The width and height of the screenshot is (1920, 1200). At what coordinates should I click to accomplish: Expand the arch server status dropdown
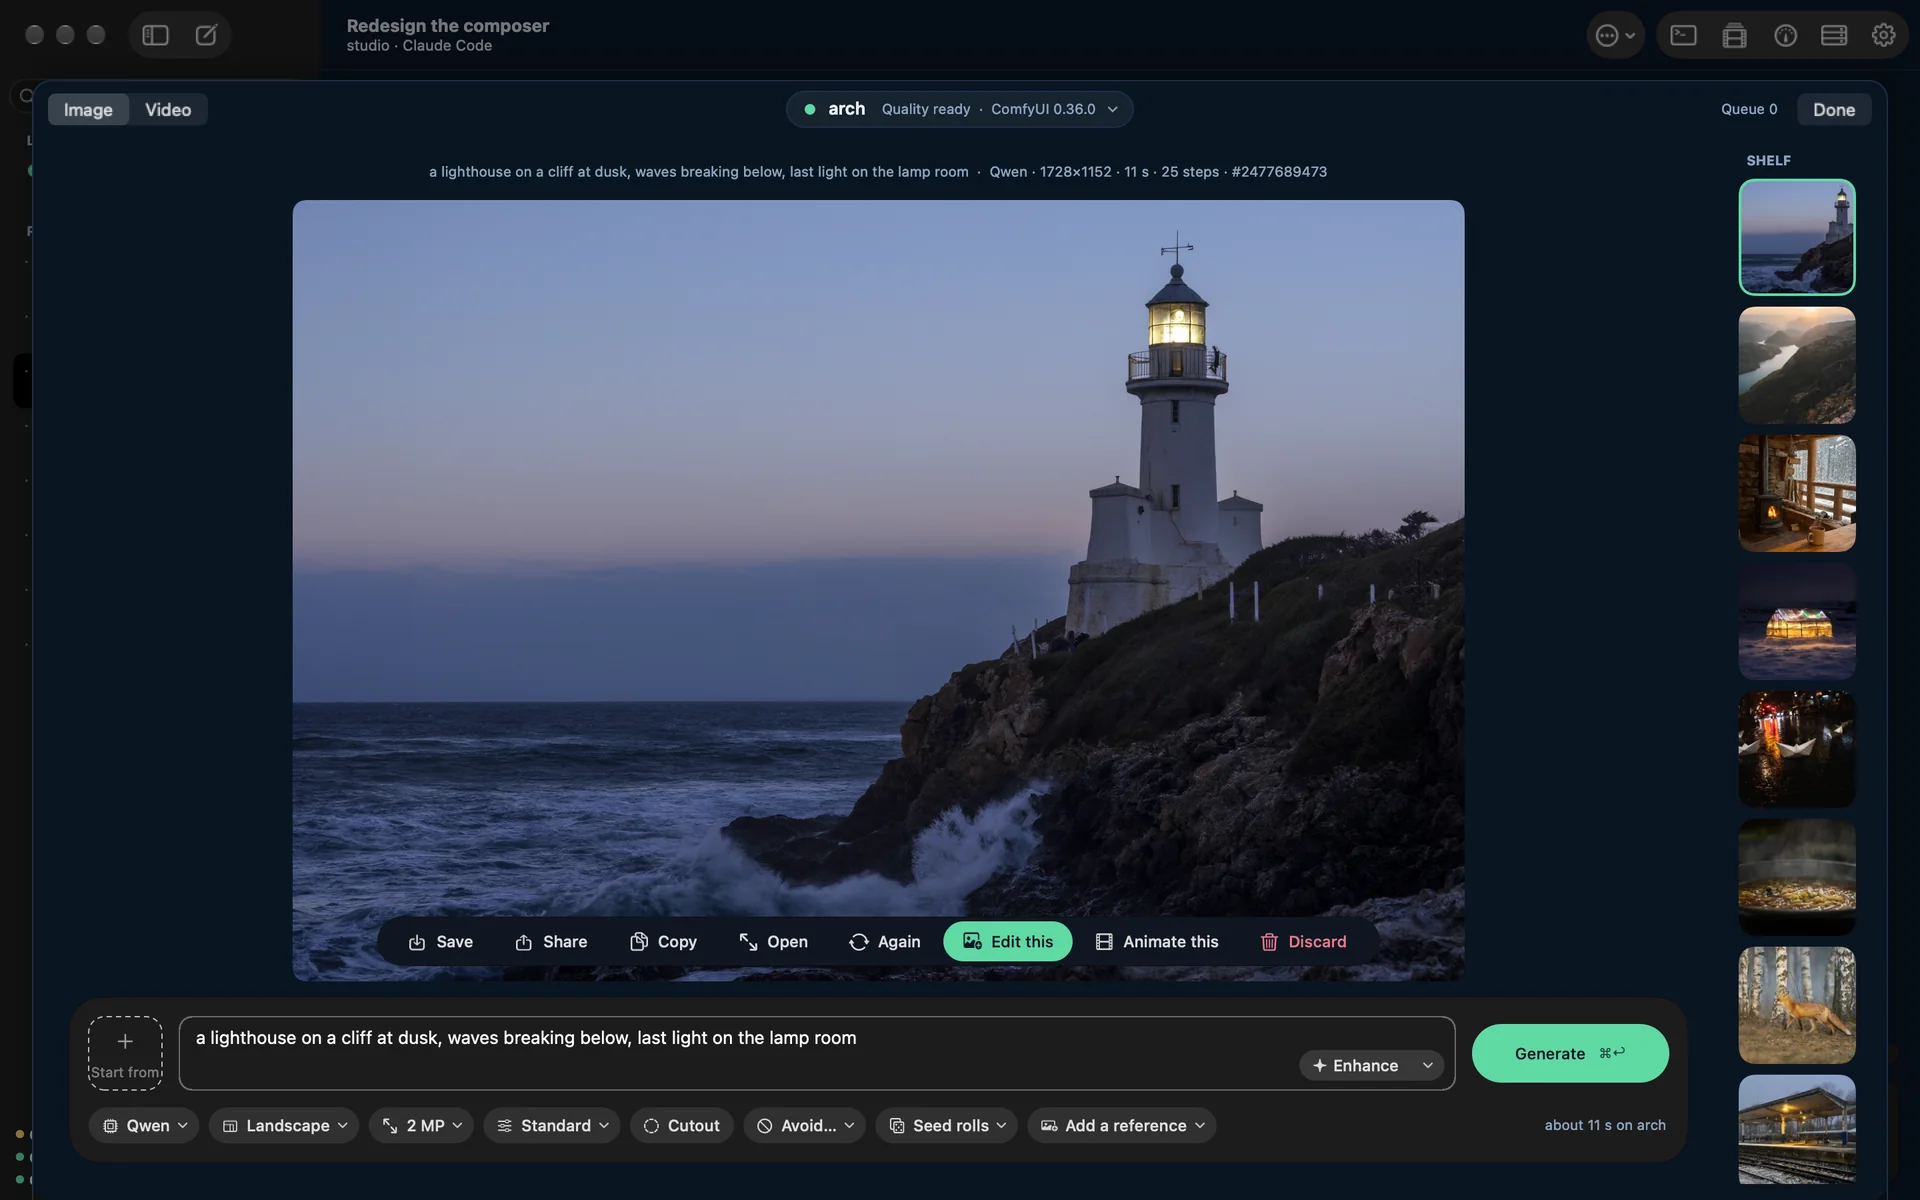click(x=959, y=109)
